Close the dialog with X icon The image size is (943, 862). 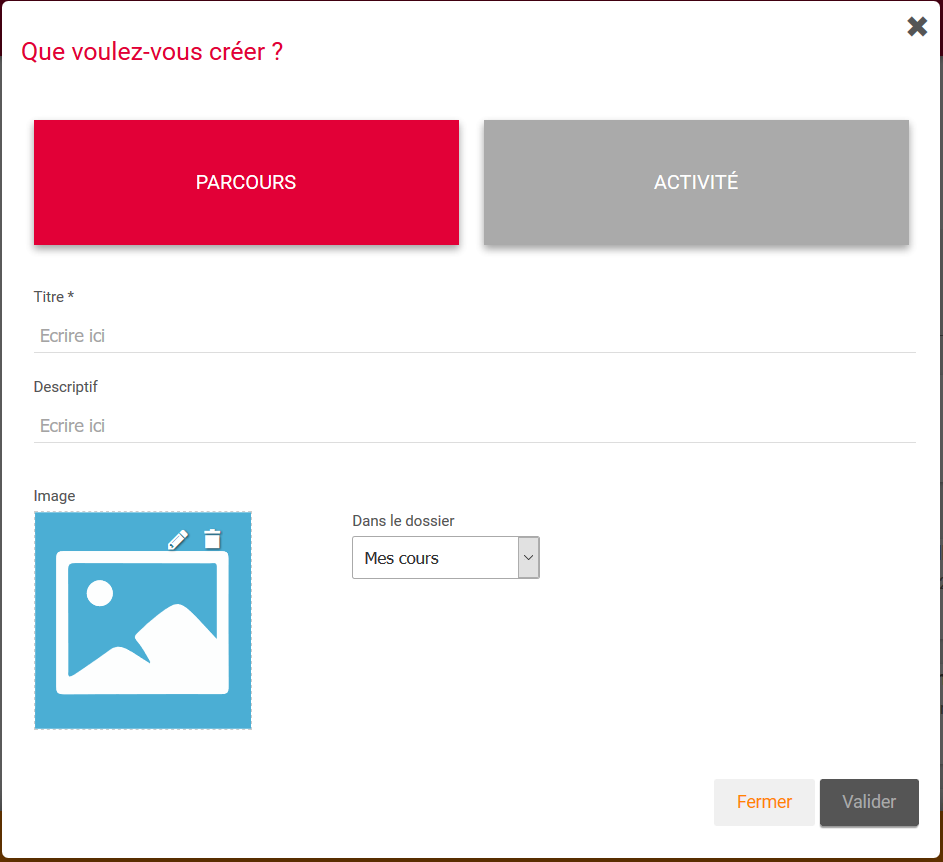917,27
